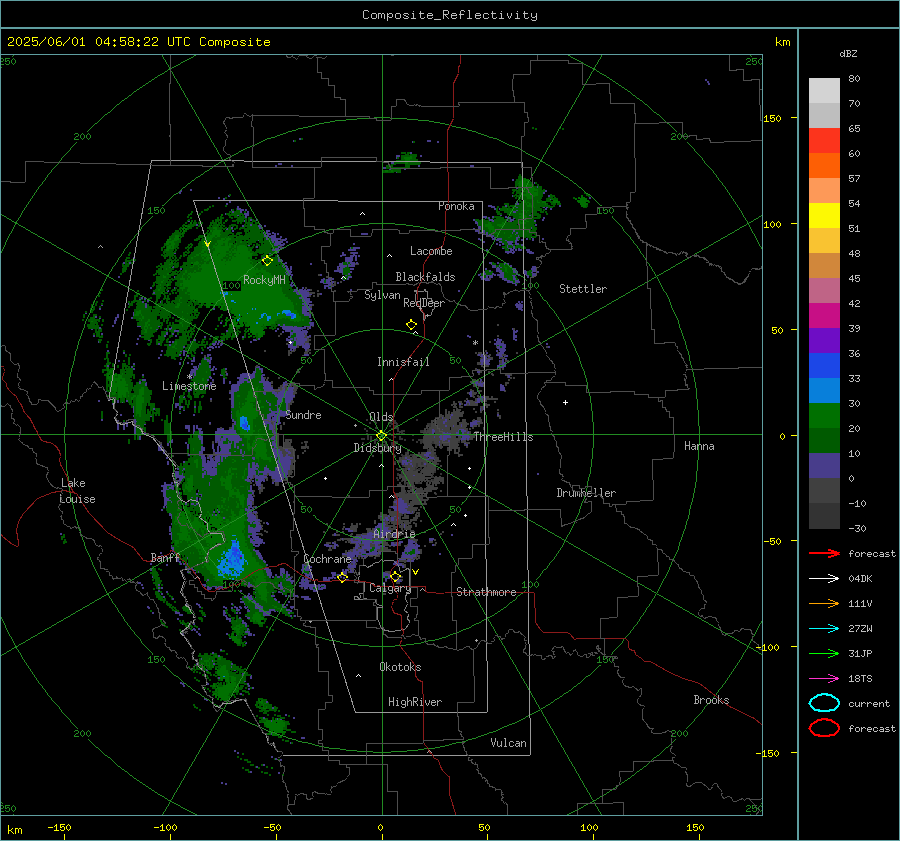Click the yellow 54-51 dBZ swatch
Viewport: 900px width, 841px height.
(824, 216)
